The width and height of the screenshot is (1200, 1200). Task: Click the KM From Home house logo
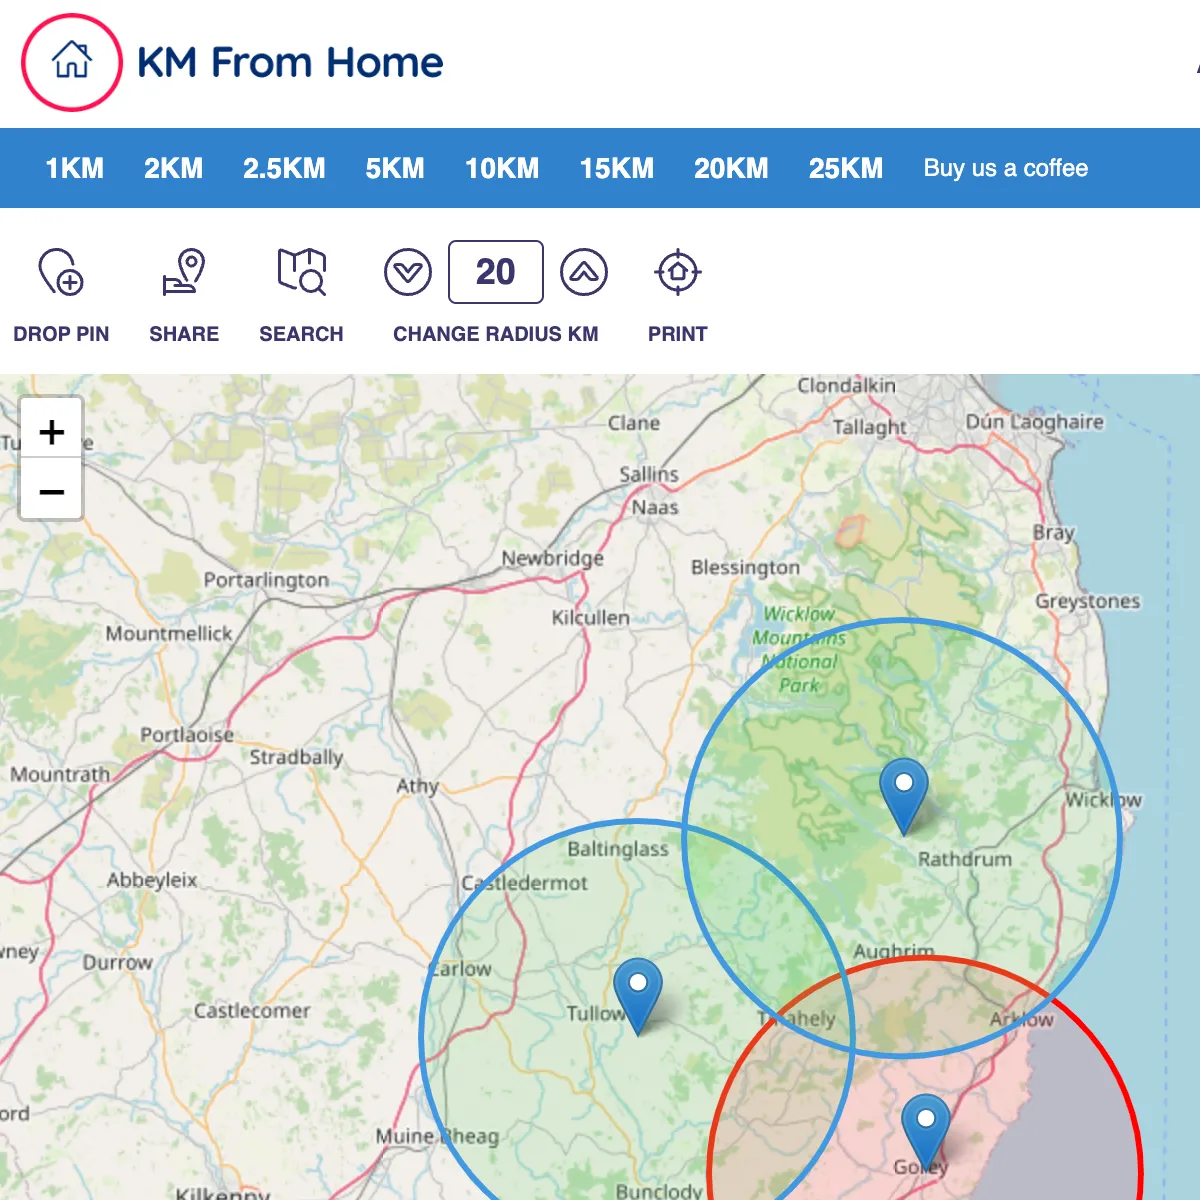click(x=72, y=62)
